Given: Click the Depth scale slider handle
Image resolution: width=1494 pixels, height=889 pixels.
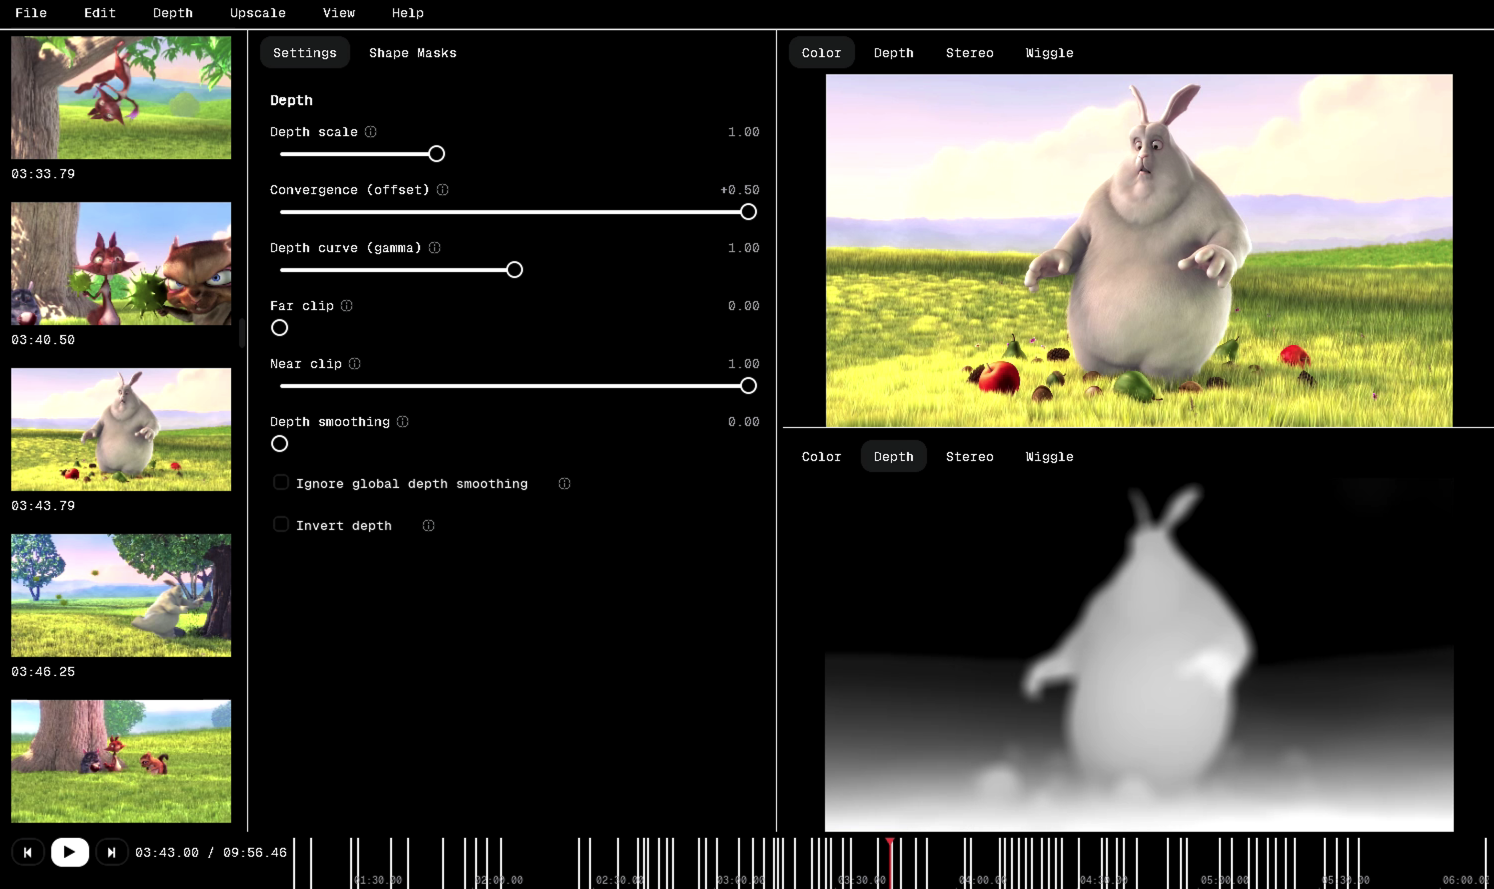Looking at the screenshot, I should coord(437,154).
